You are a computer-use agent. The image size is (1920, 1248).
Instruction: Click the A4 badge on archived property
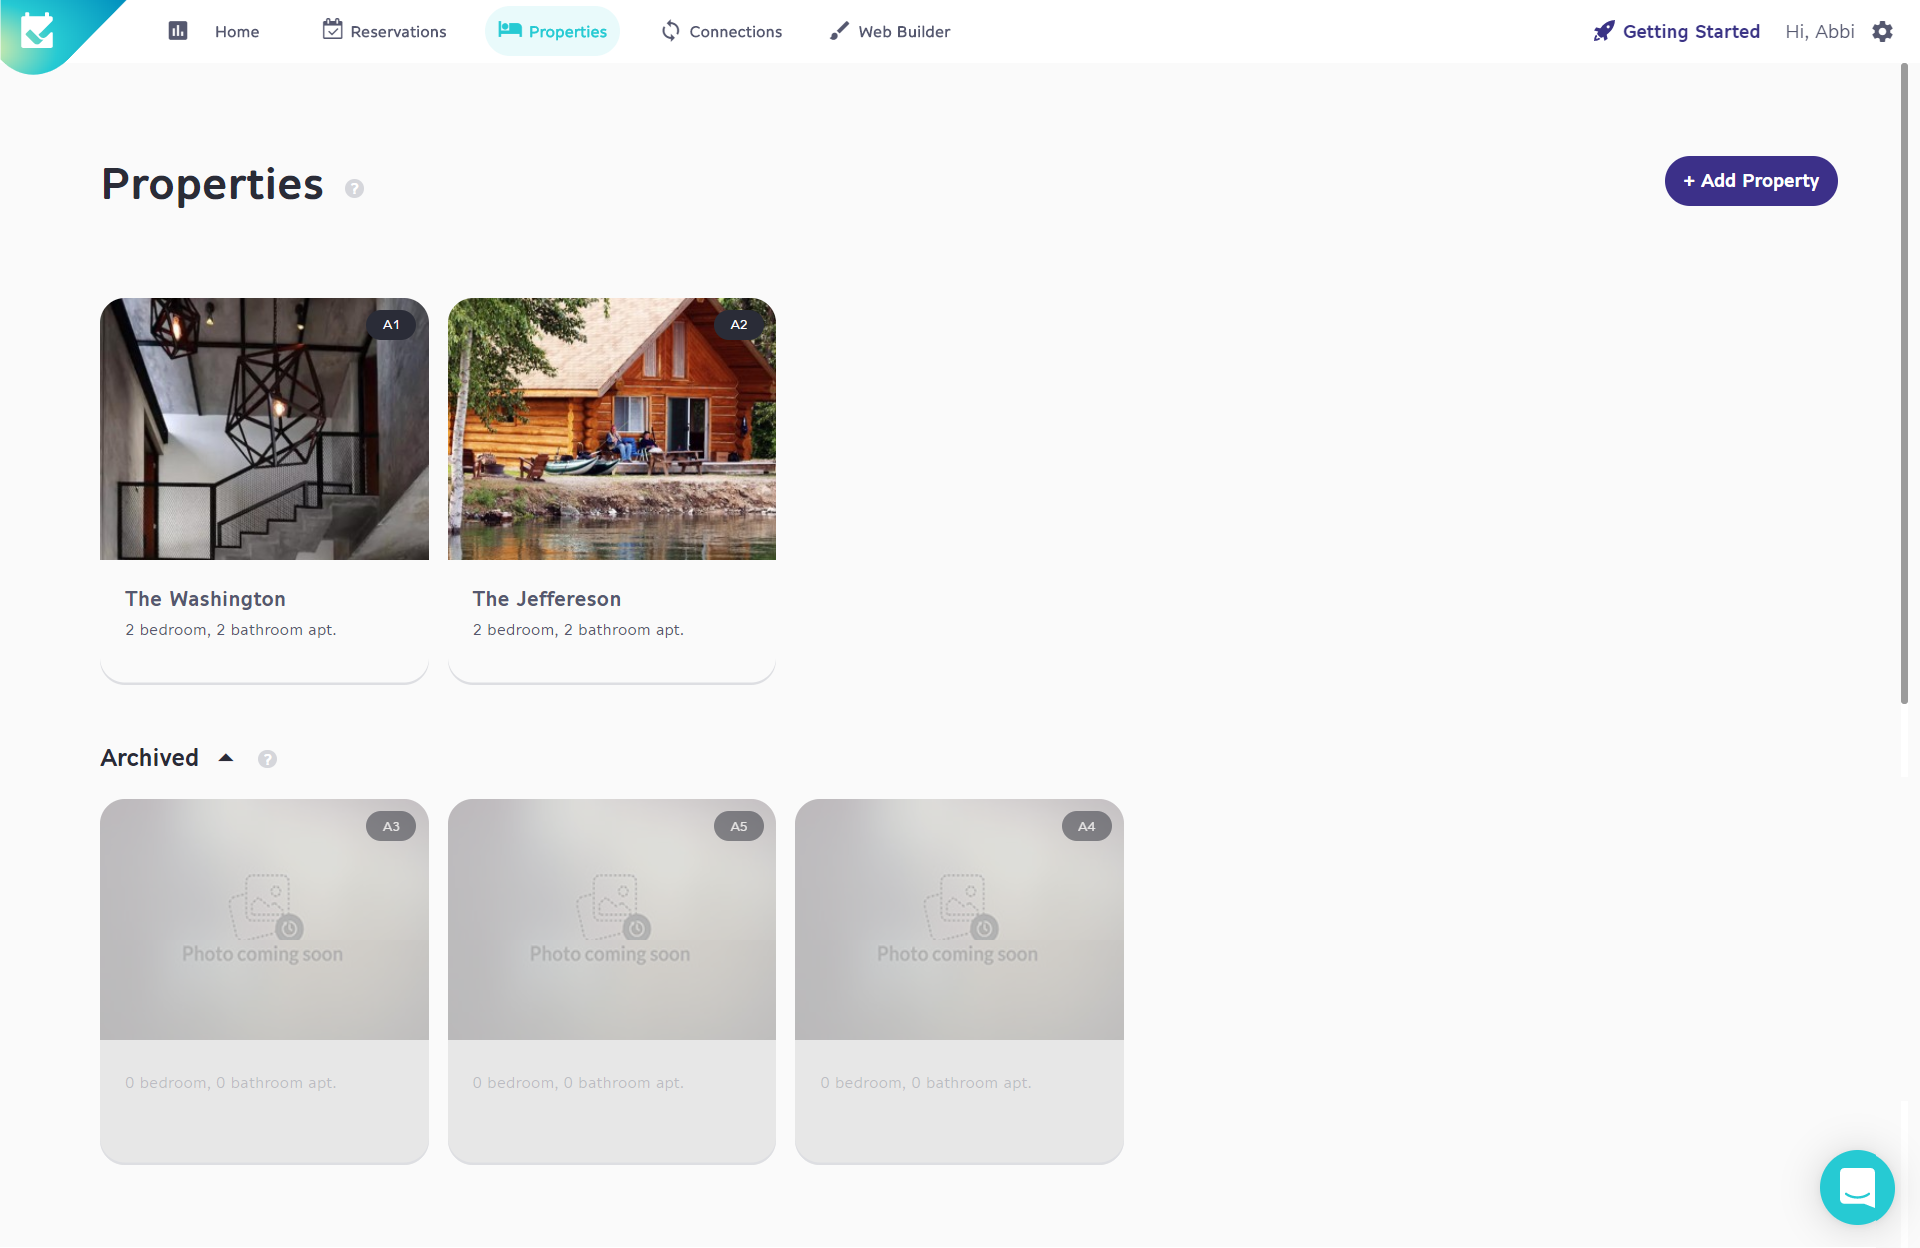[x=1087, y=827]
